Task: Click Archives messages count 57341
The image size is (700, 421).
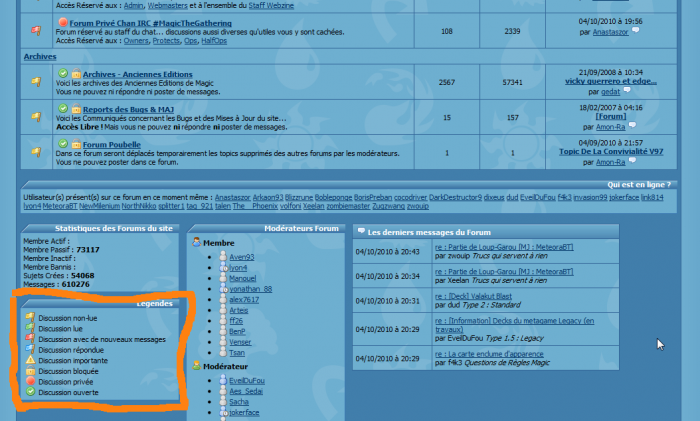Action: click(512, 82)
